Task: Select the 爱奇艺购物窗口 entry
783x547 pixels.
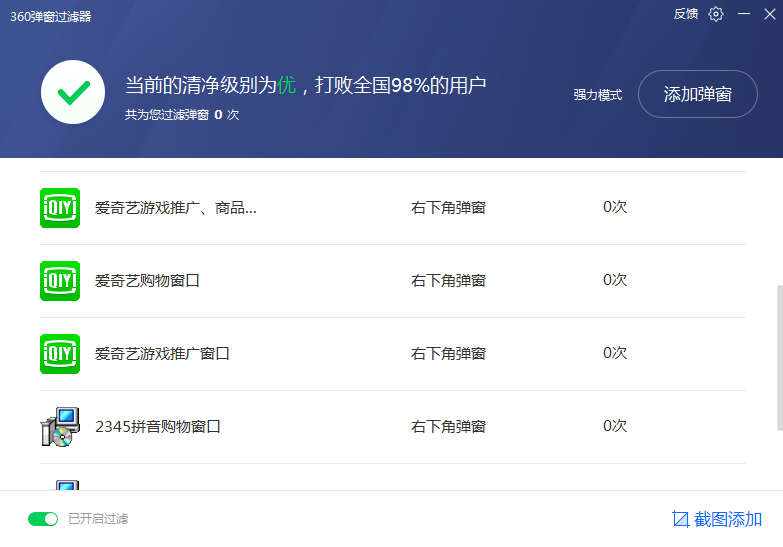Action: tap(392, 281)
